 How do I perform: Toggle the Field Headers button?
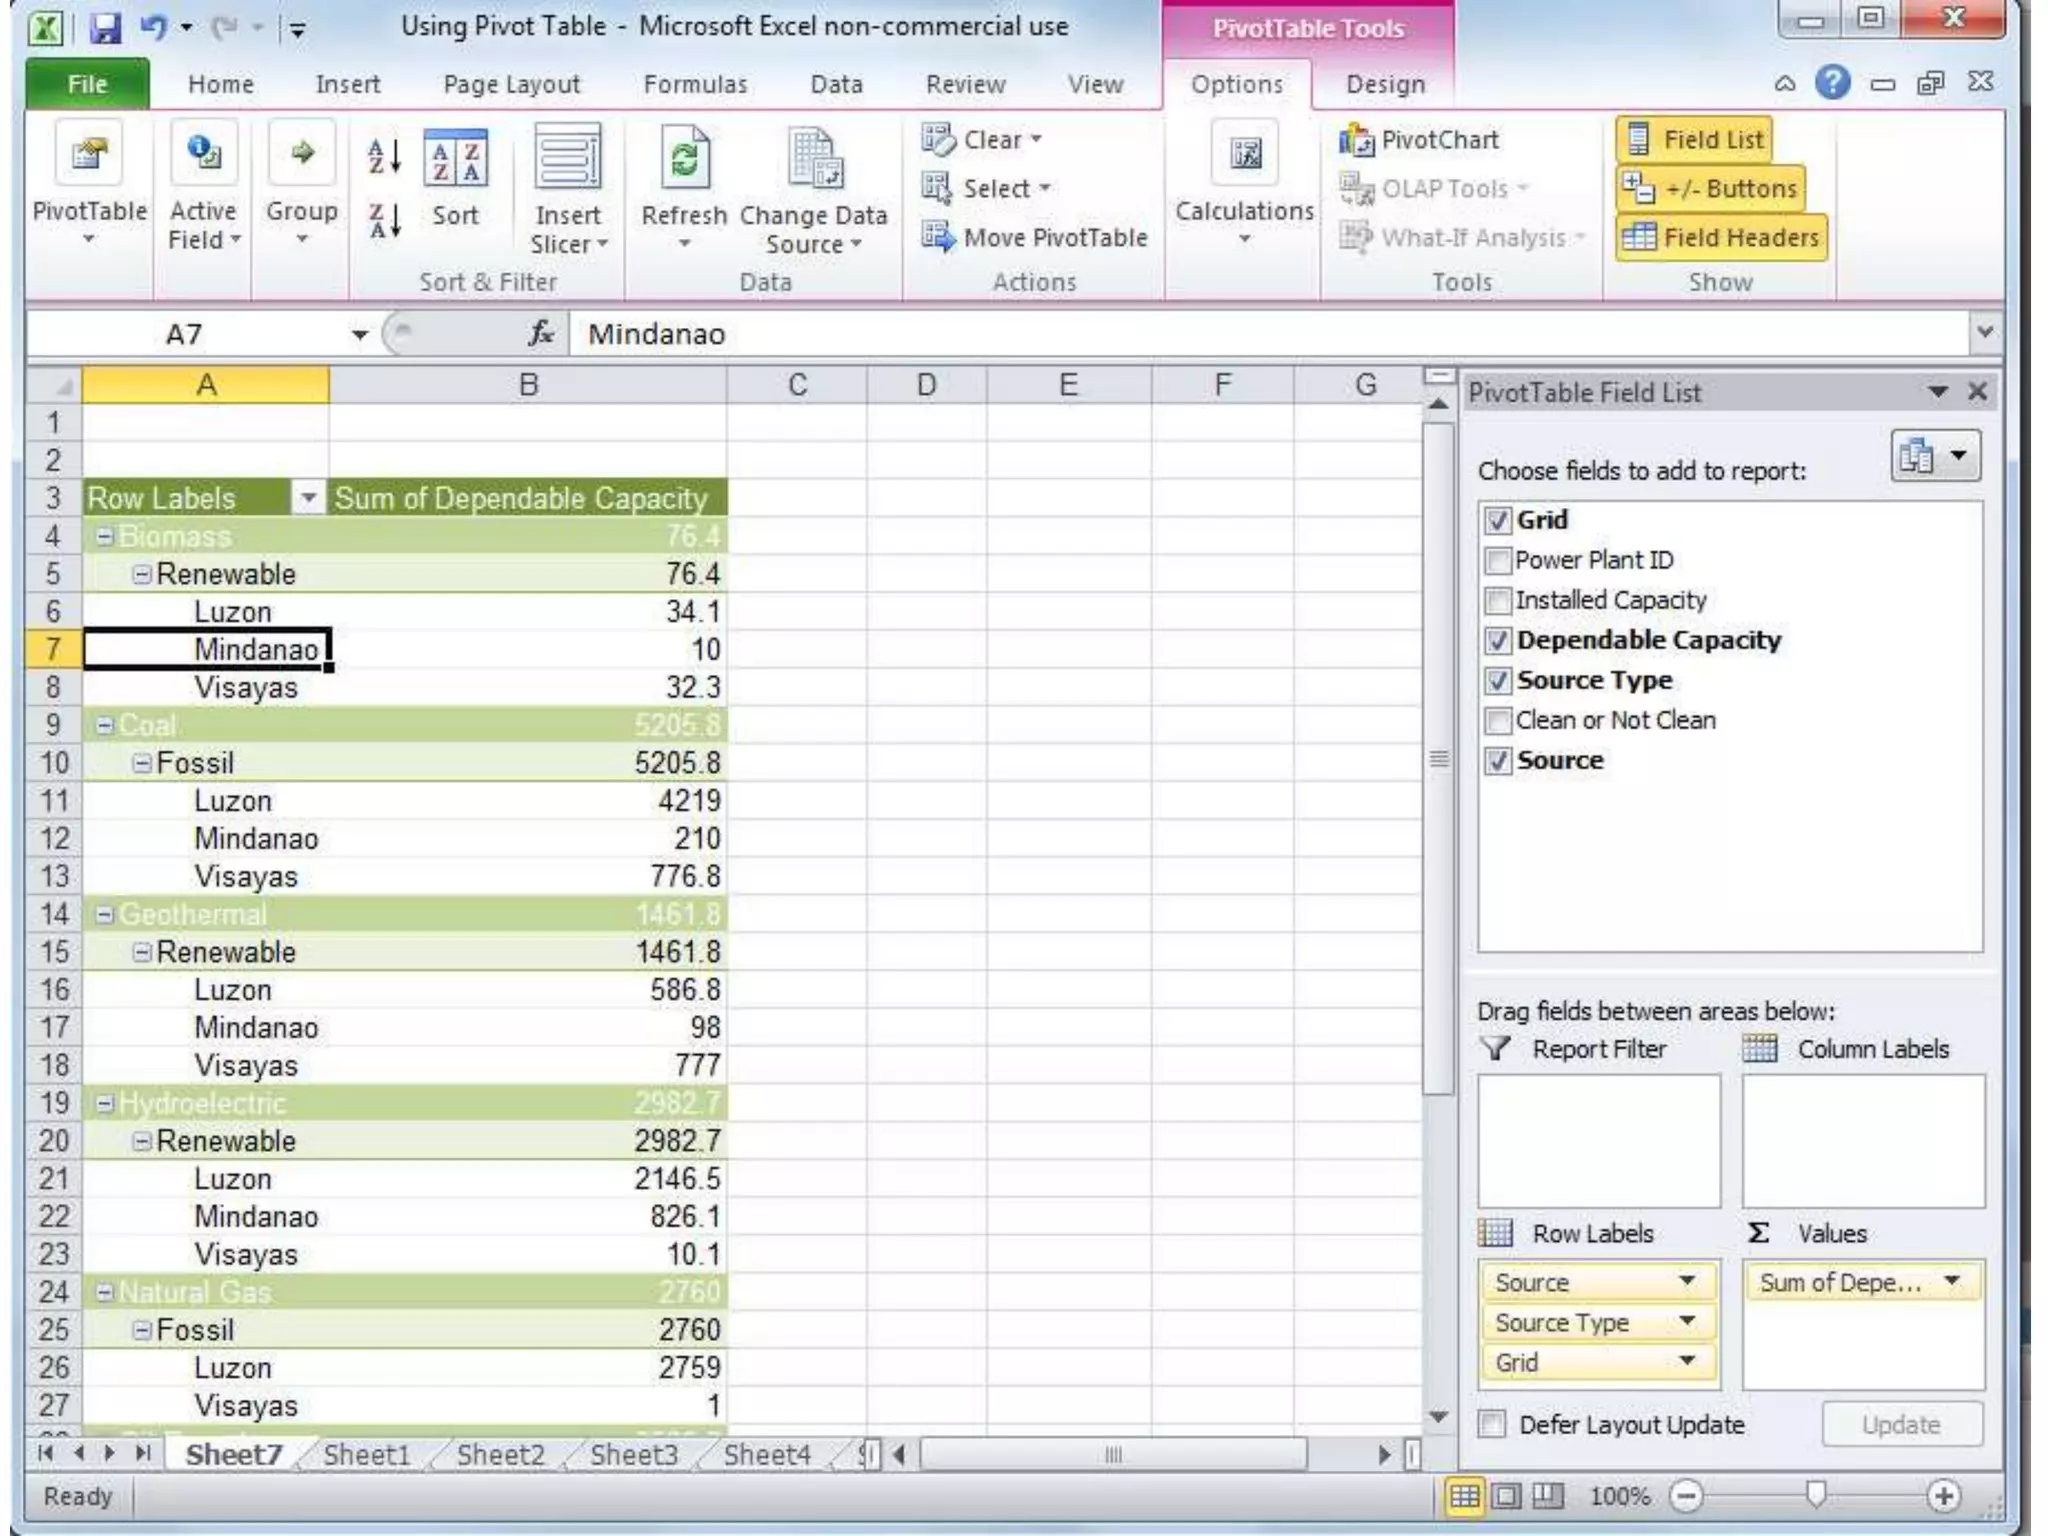tap(1721, 238)
